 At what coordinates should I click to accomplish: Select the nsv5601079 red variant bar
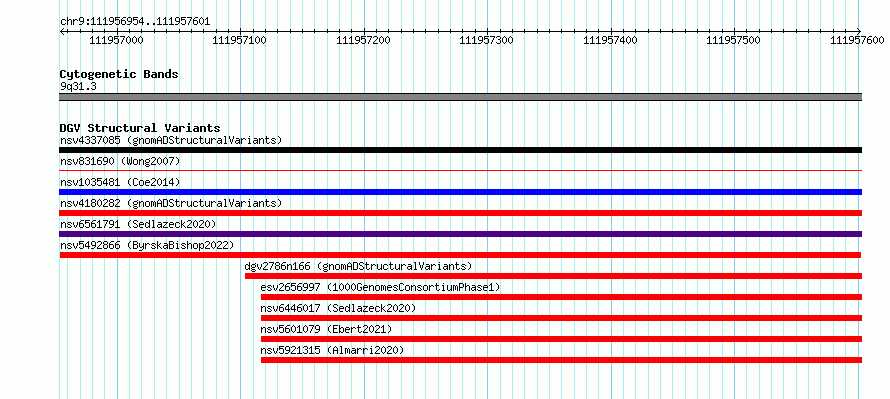click(x=561, y=339)
